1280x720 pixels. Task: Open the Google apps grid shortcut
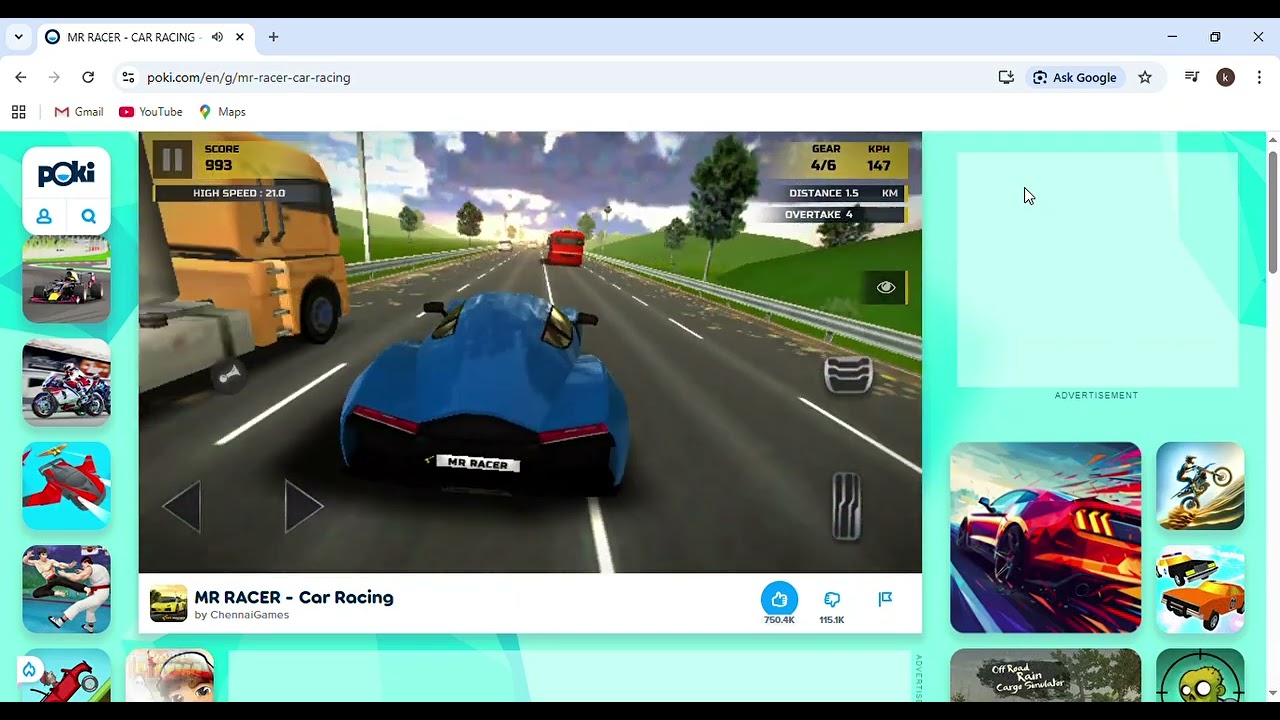coord(18,112)
